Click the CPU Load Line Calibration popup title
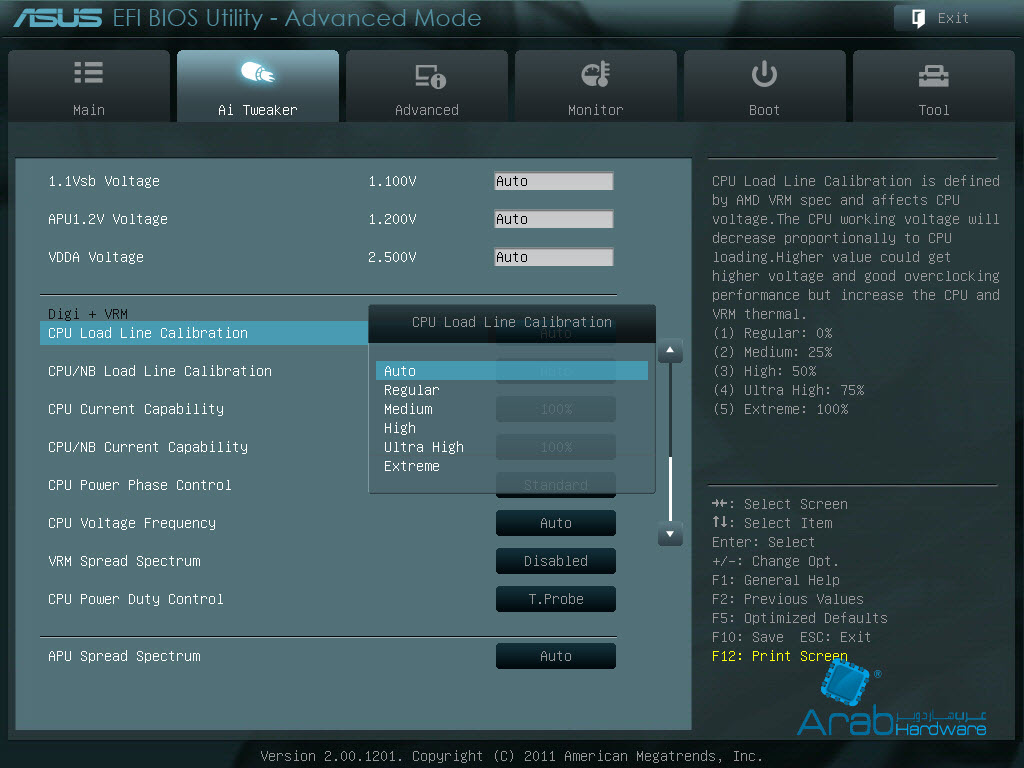The width and height of the screenshot is (1024, 768). tap(512, 322)
